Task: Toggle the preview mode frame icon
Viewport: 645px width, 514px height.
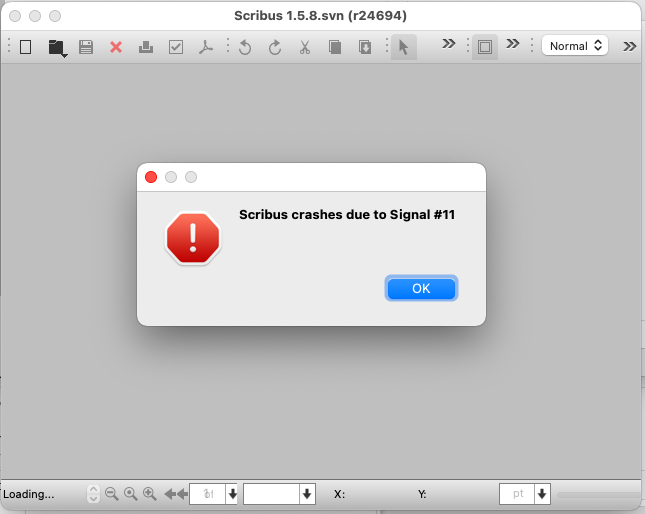Action: 485,47
